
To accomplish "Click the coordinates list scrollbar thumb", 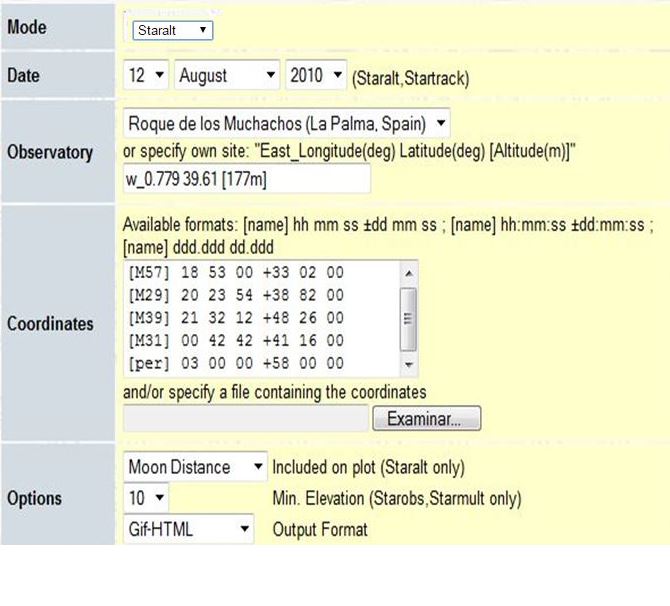I will [x=409, y=318].
